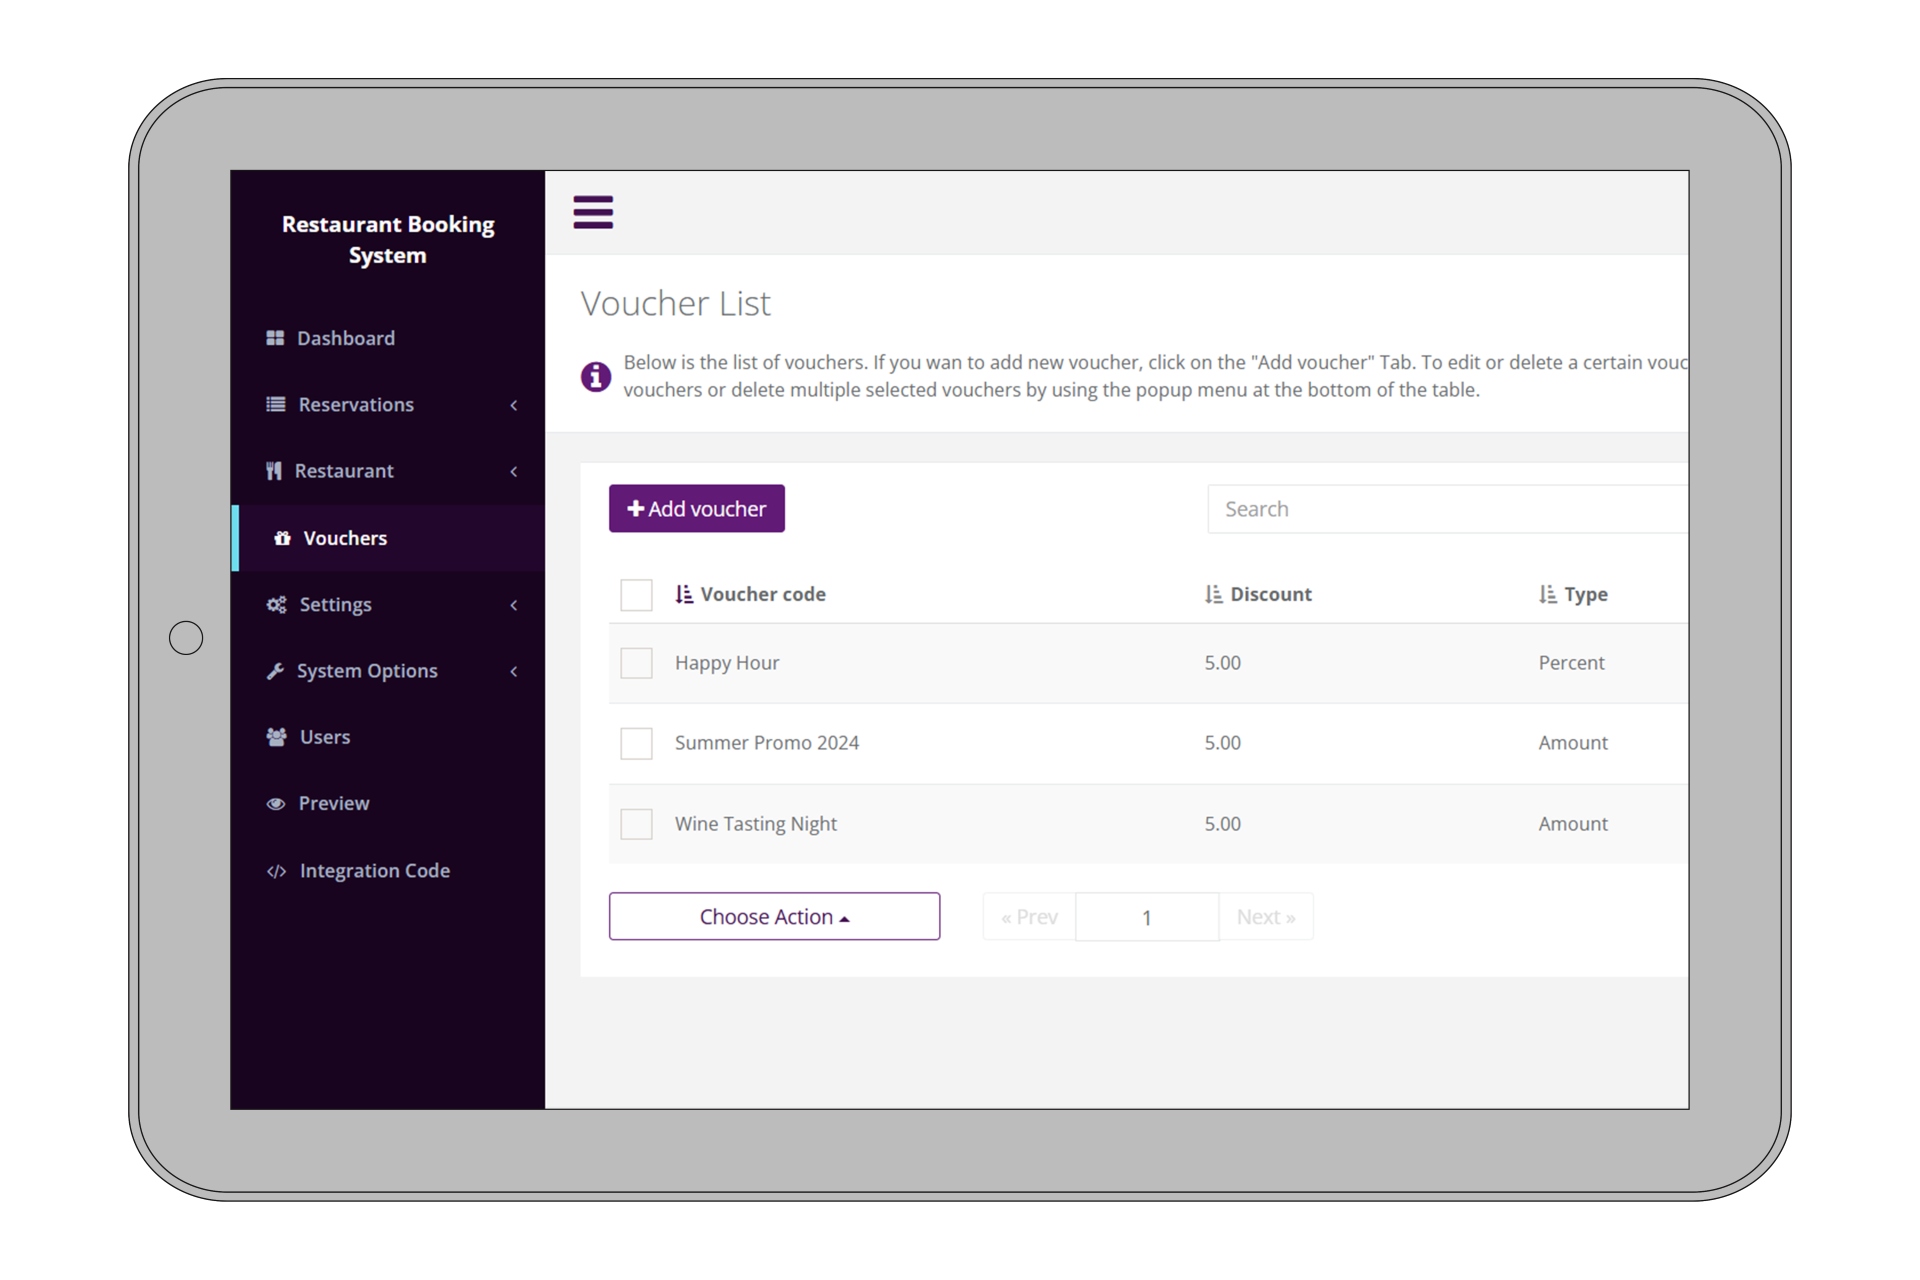Click the Vouchers gift icon
This screenshot has height=1280, width=1920.
283,538
